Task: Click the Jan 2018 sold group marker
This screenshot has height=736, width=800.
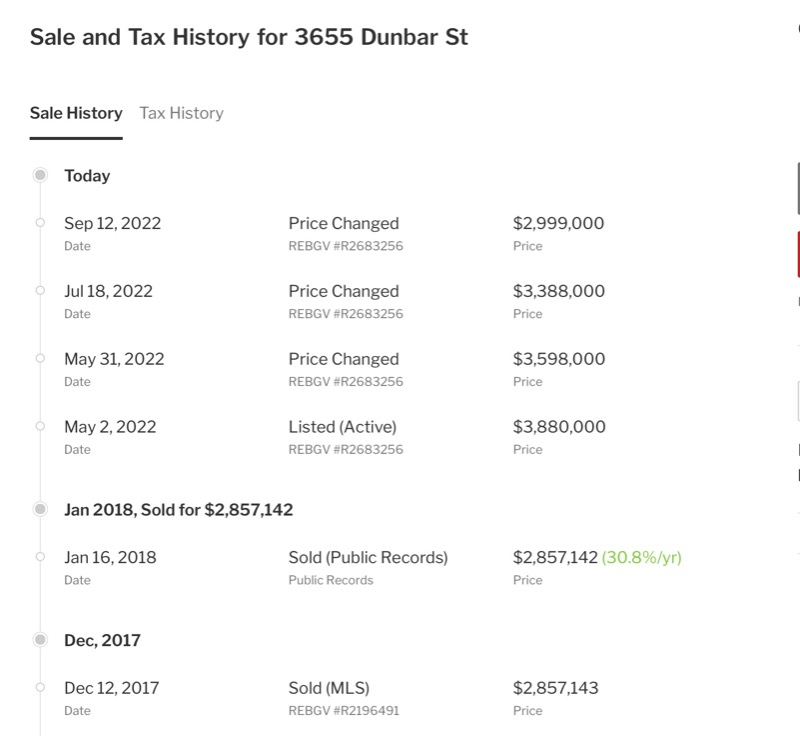Action: pos(40,509)
